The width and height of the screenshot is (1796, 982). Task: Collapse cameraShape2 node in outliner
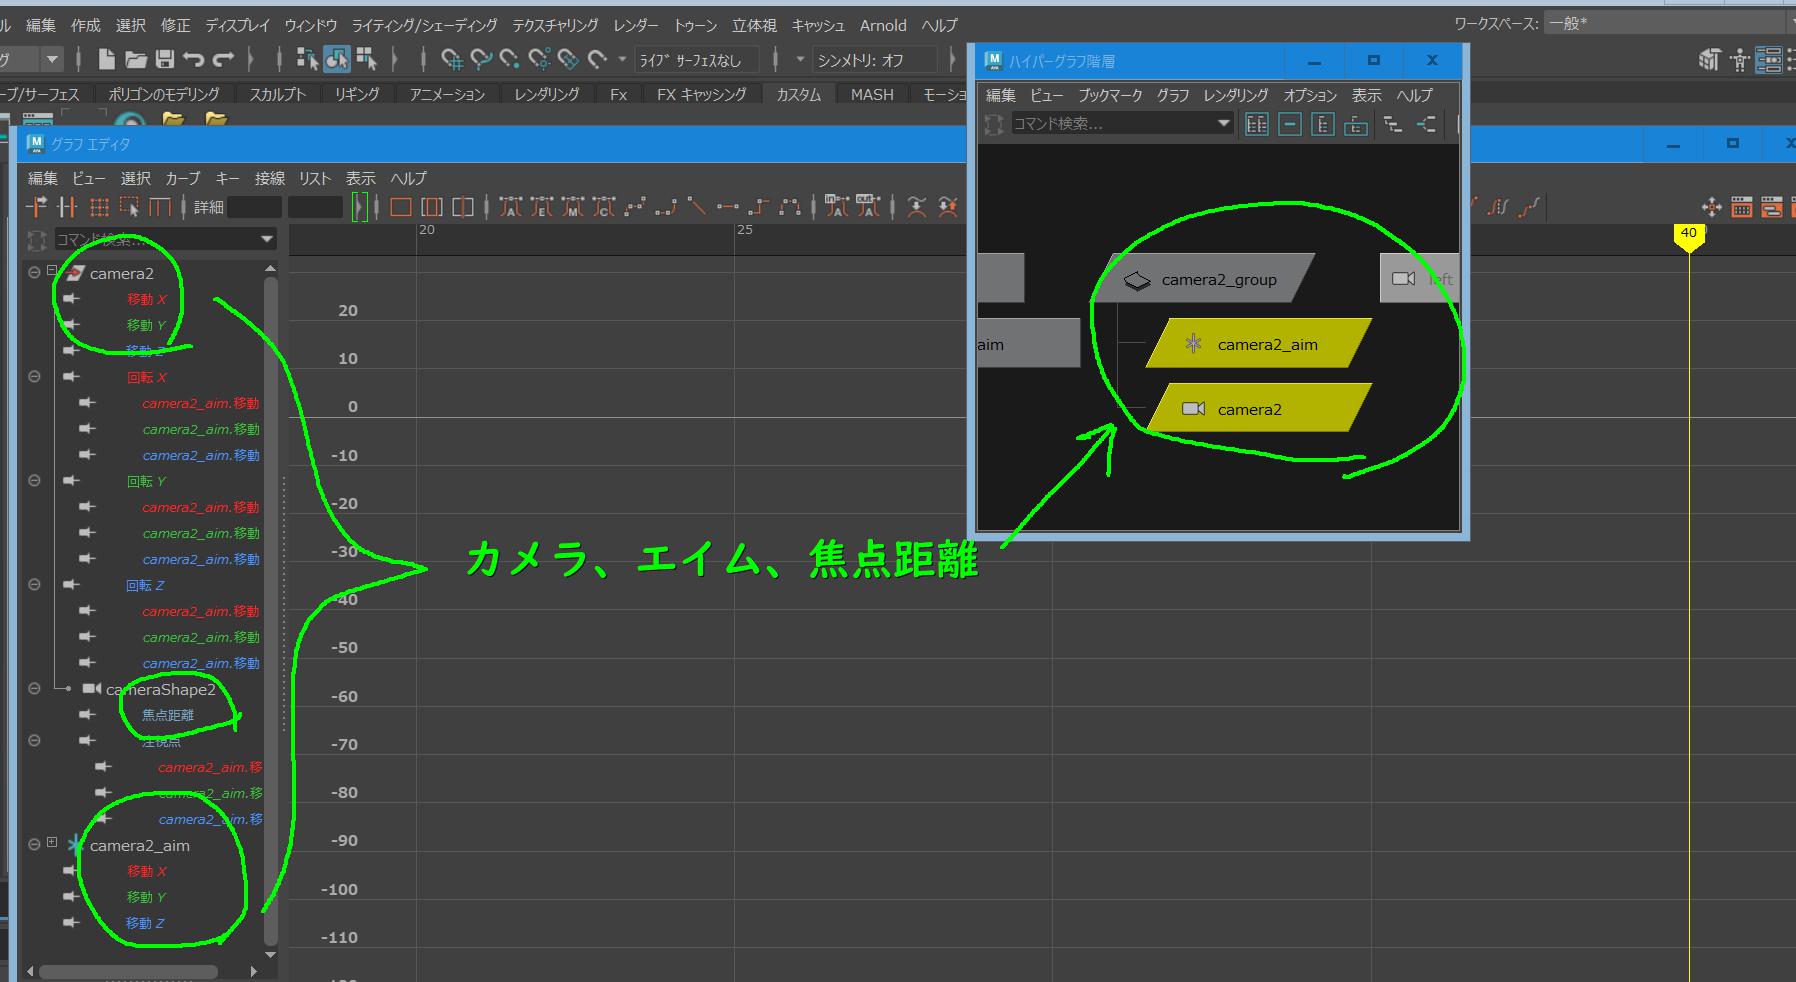point(35,689)
